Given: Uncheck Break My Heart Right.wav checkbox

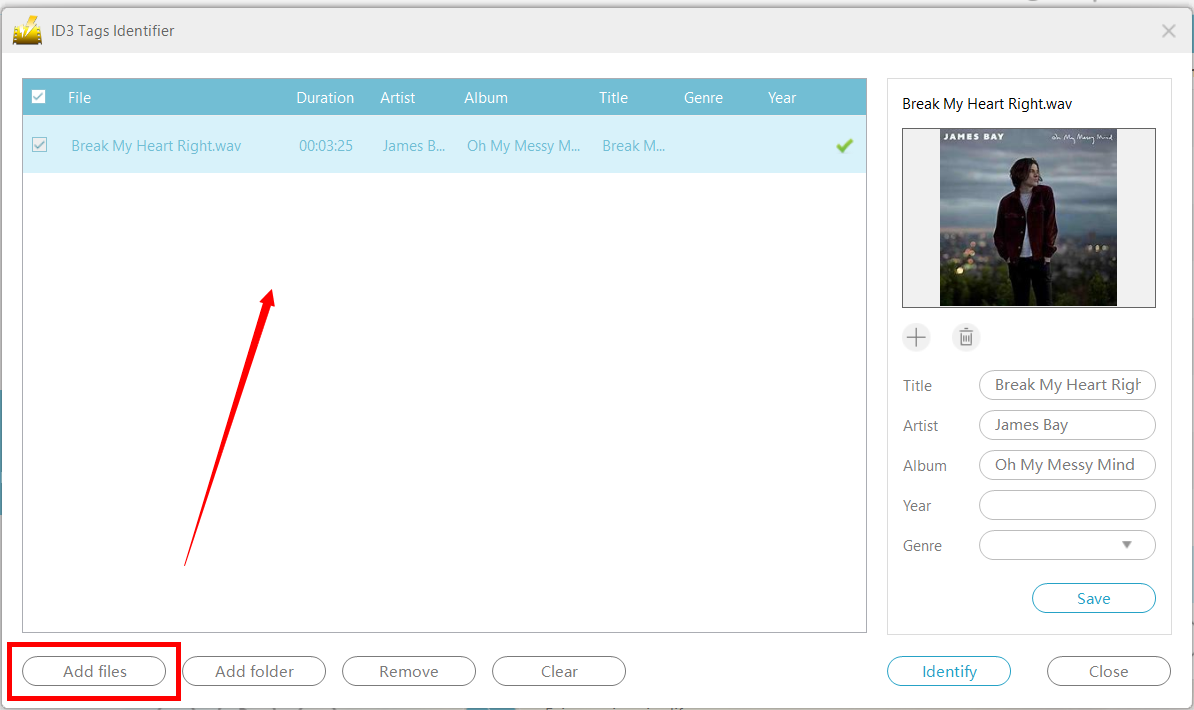Looking at the screenshot, I should (39, 145).
